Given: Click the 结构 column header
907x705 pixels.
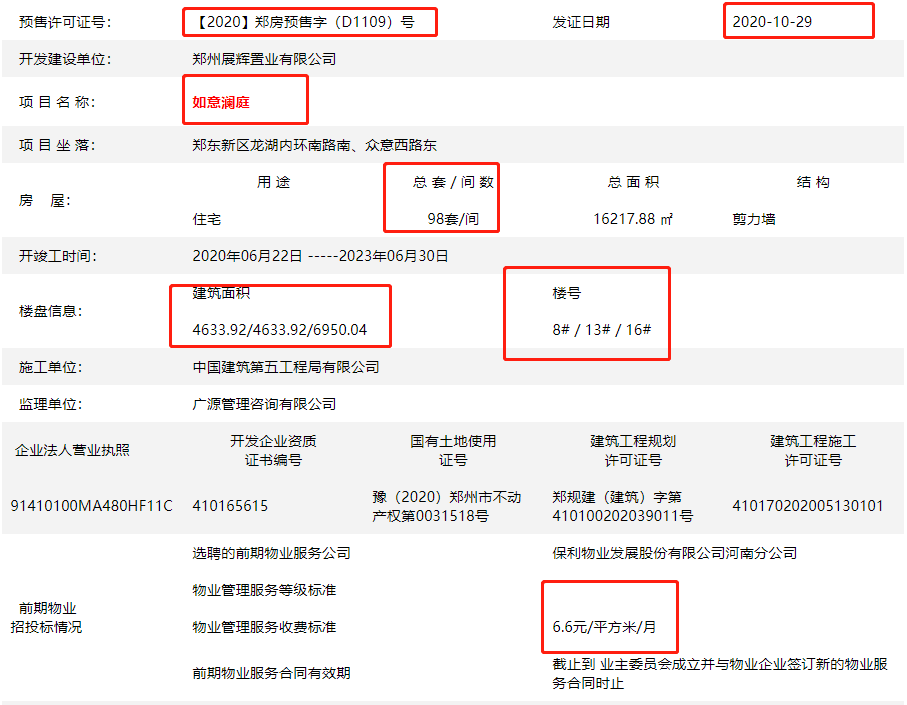Looking at the screenshot, I should [x=813, y=182].
